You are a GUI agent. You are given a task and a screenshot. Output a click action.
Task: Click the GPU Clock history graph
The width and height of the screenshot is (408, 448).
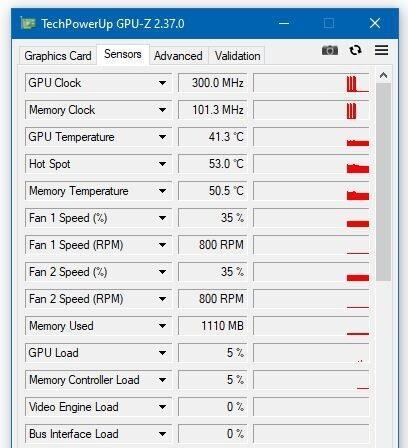click(311, 83)
